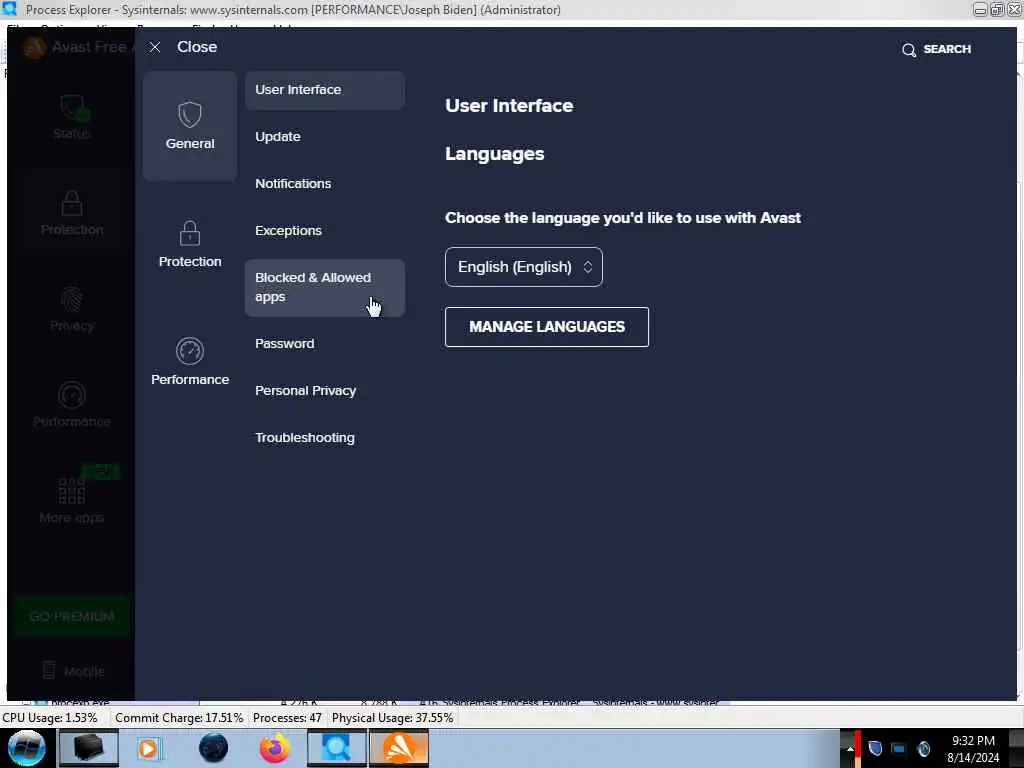Click the network tray icon
Screen dimensions: 1024x768
click(x=899, y=748)
